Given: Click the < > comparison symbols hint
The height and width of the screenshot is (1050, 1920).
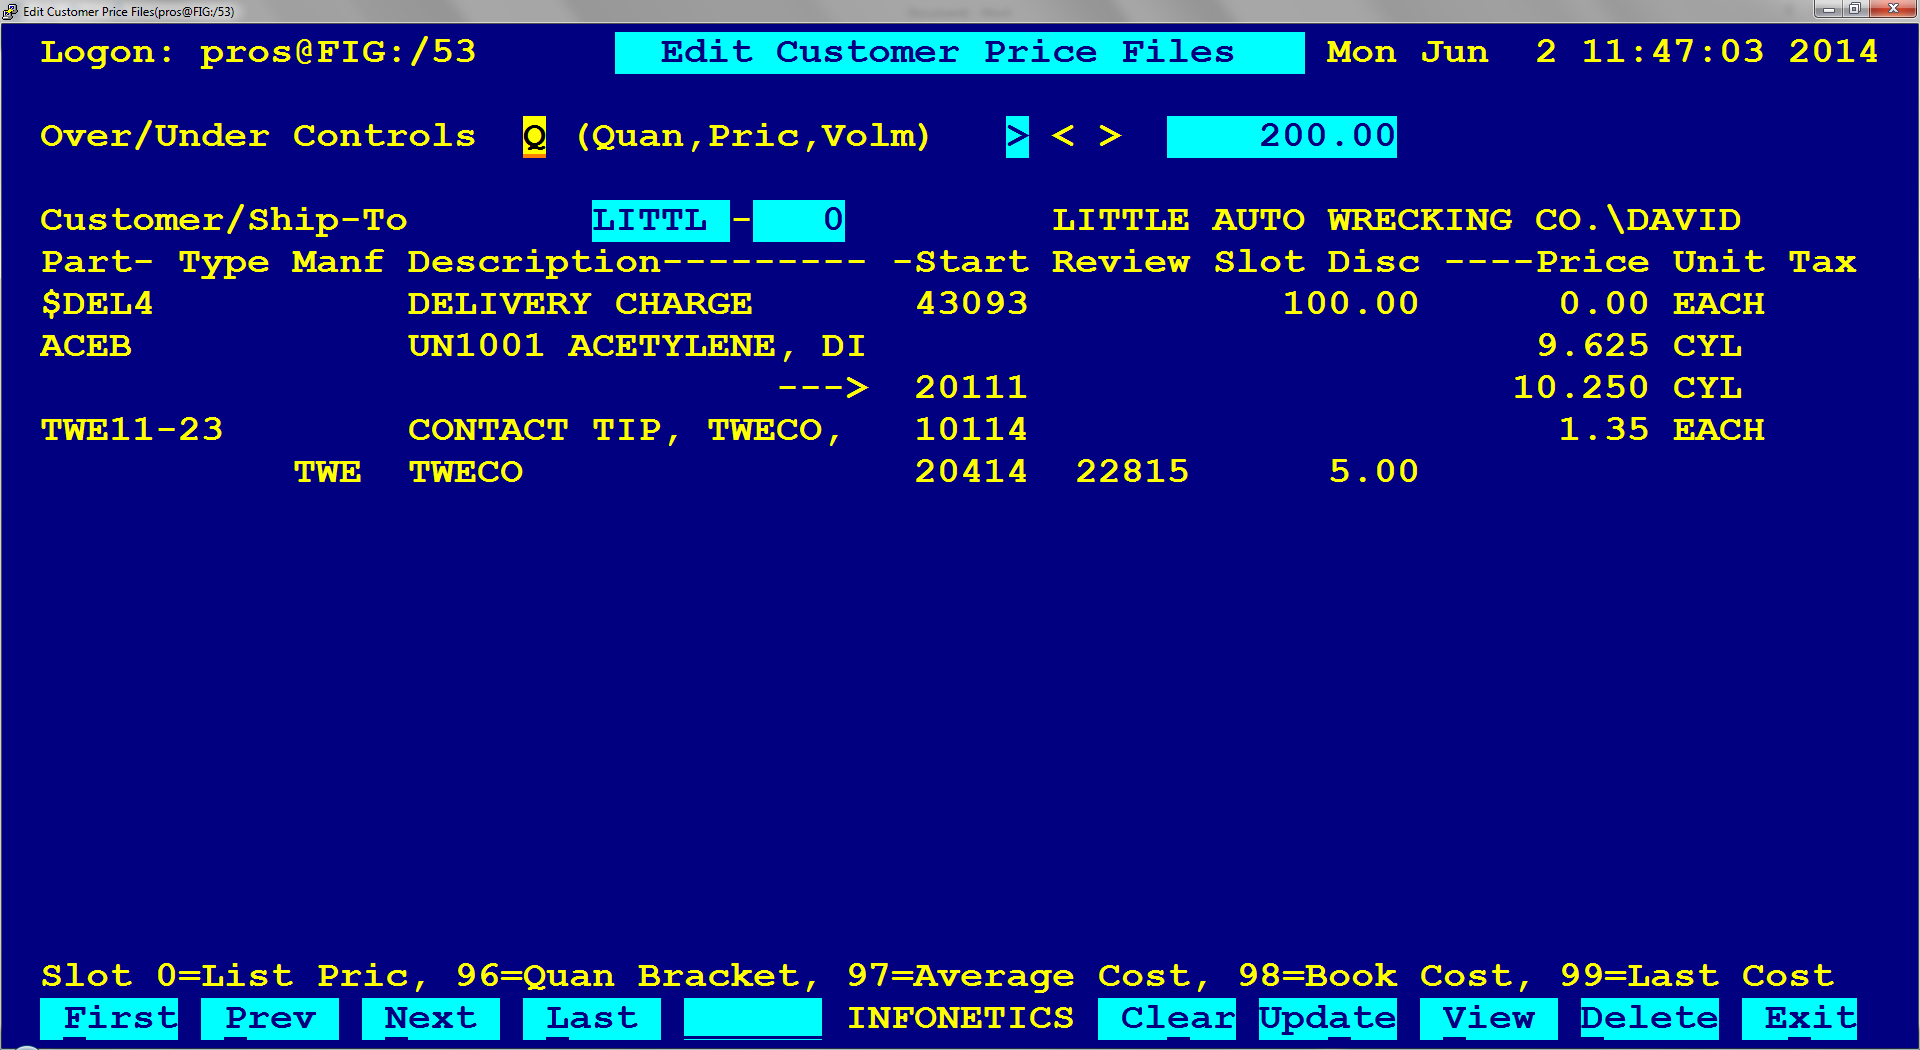Looking at the screenshot, I should coord(1087,136).
